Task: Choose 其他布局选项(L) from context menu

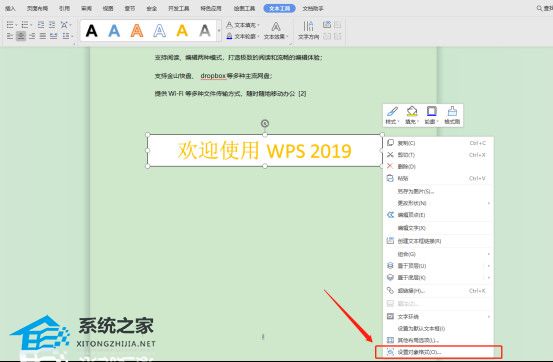Action: [438, 340]
